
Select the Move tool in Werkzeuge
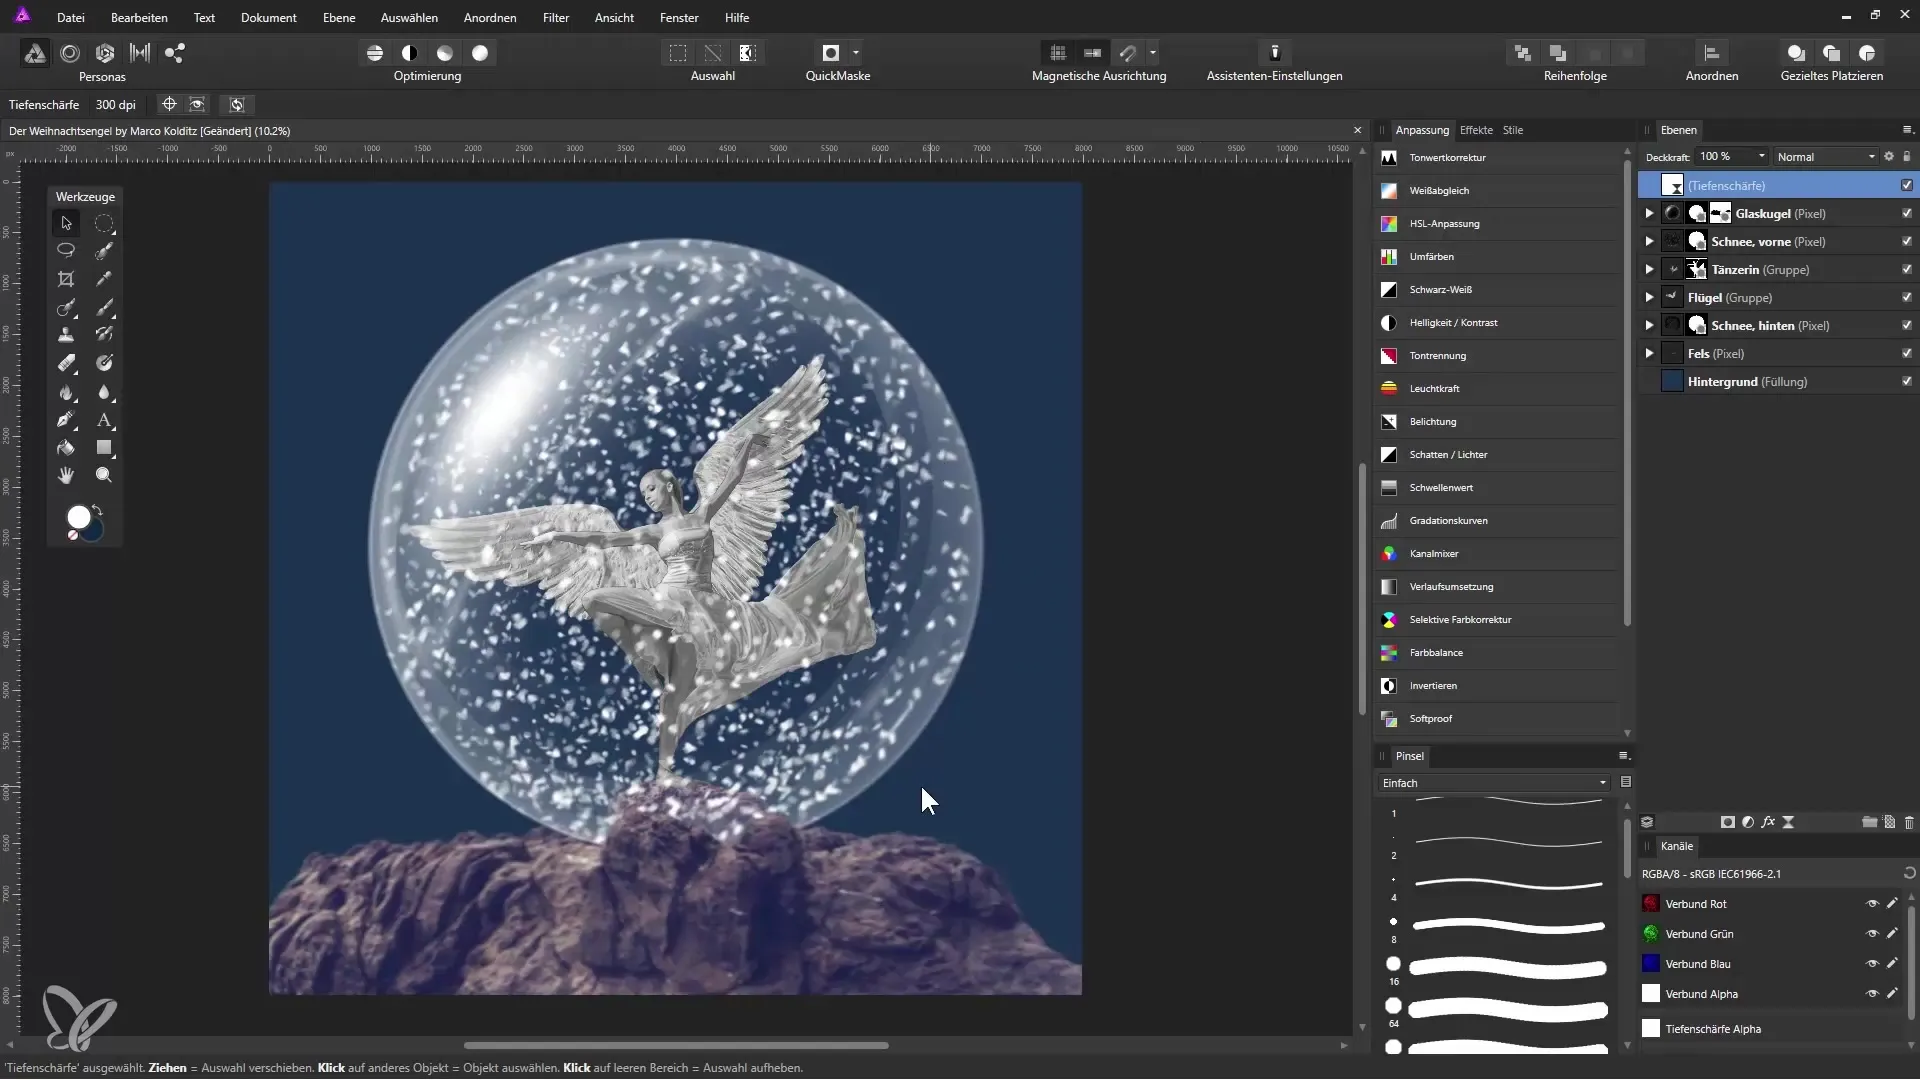[66, 223]
